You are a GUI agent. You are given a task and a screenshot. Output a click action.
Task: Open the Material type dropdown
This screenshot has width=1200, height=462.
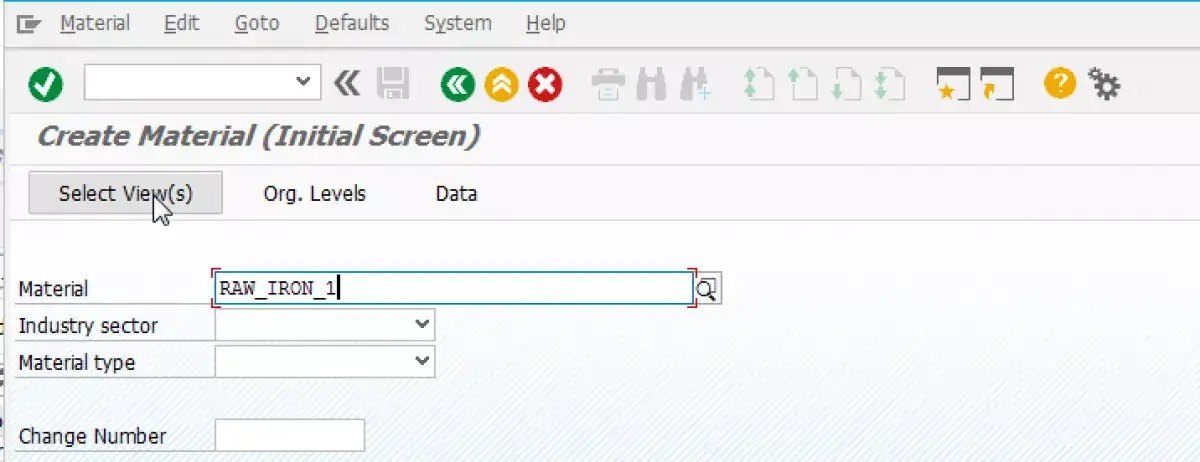click(x=423, y=360)
